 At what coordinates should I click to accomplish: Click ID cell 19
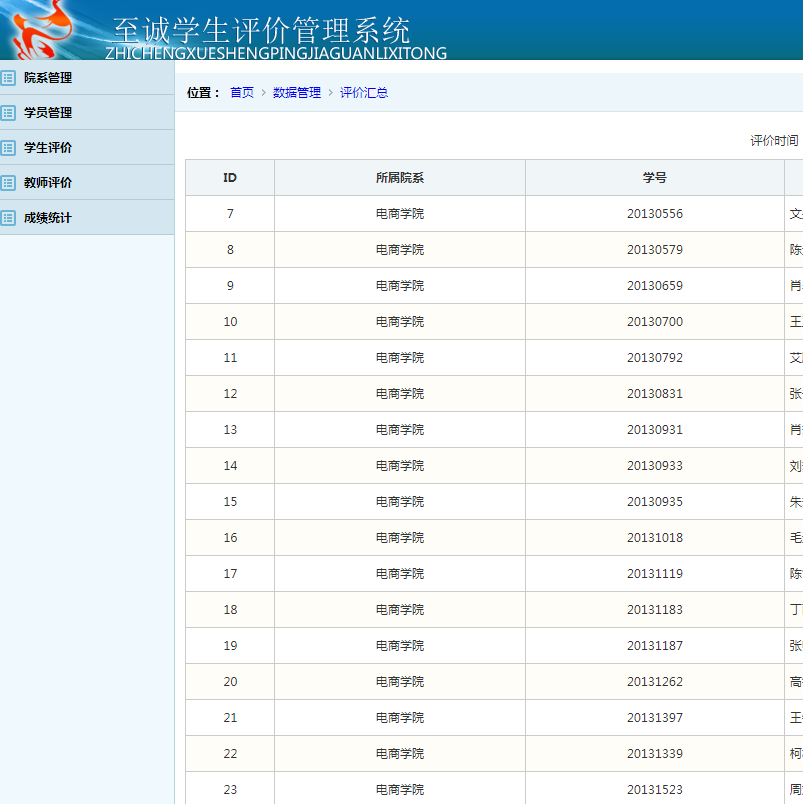(230, 646)
